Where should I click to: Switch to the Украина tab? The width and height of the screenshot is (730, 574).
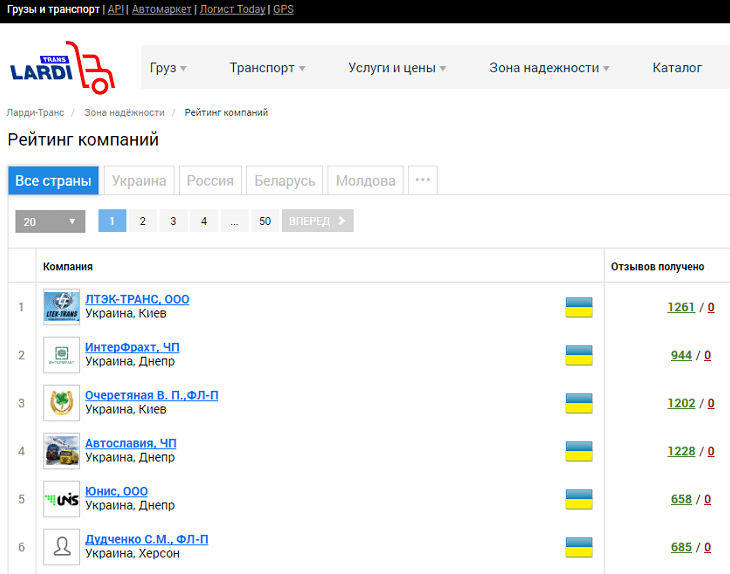tap(139, 180)
